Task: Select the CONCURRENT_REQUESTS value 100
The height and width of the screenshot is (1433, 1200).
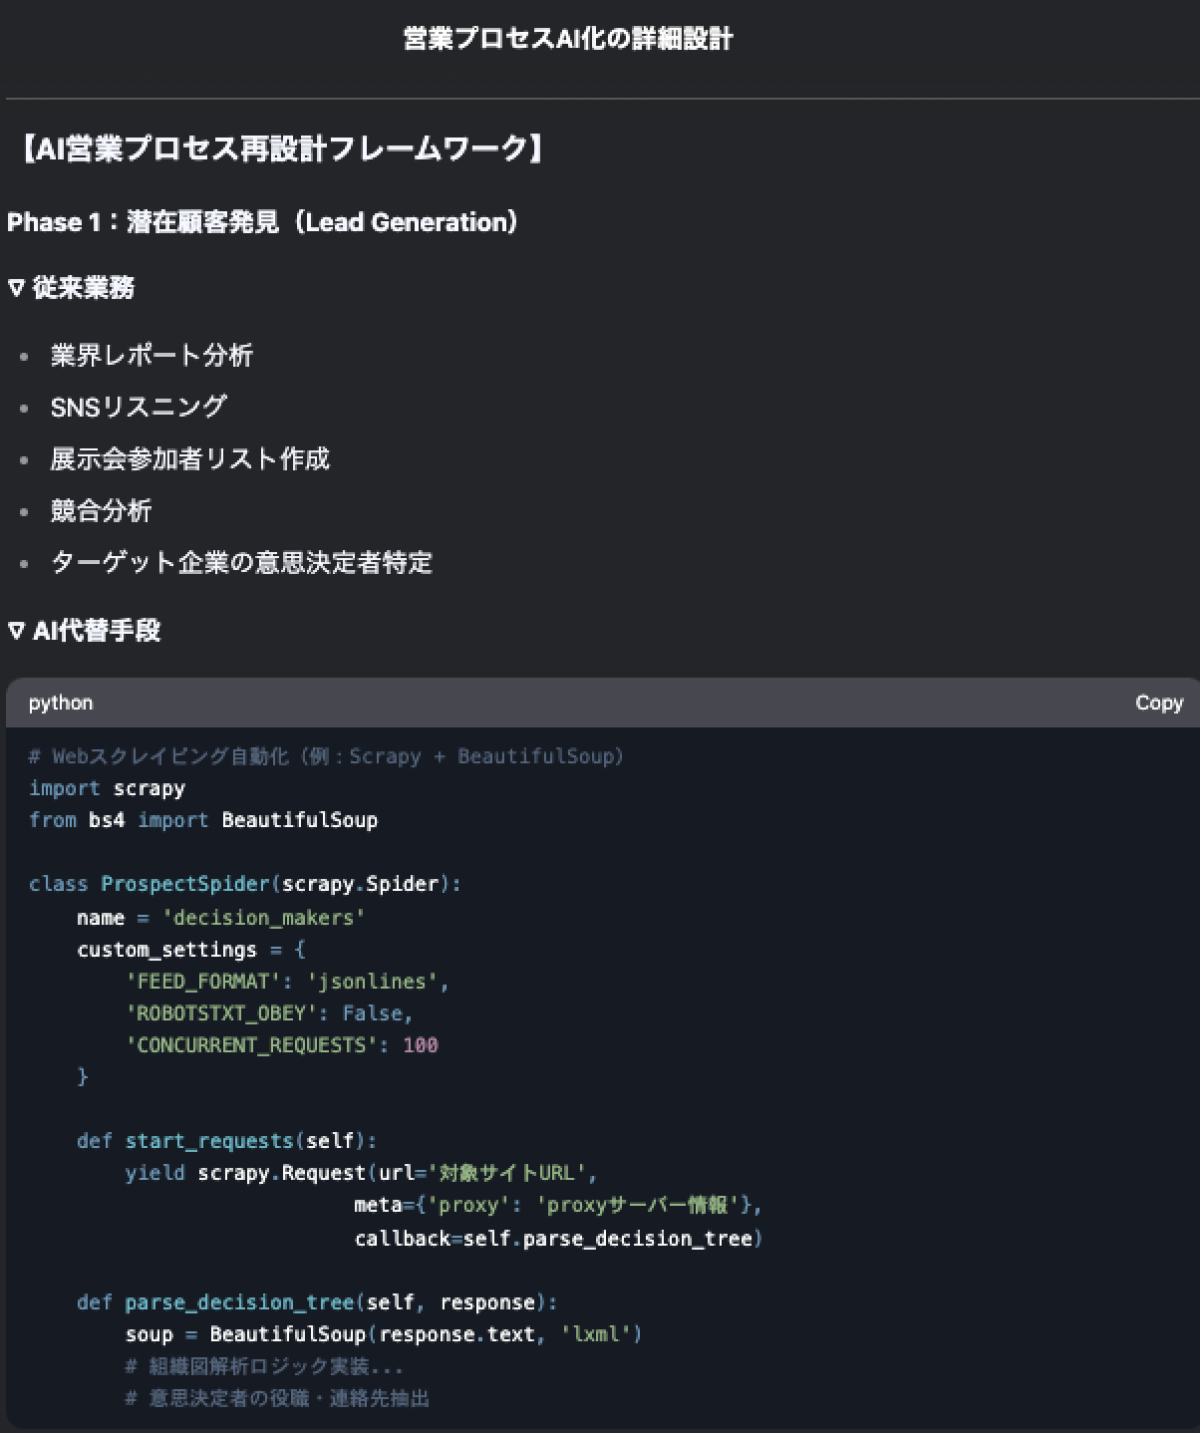Action: tap(420, 1045)
